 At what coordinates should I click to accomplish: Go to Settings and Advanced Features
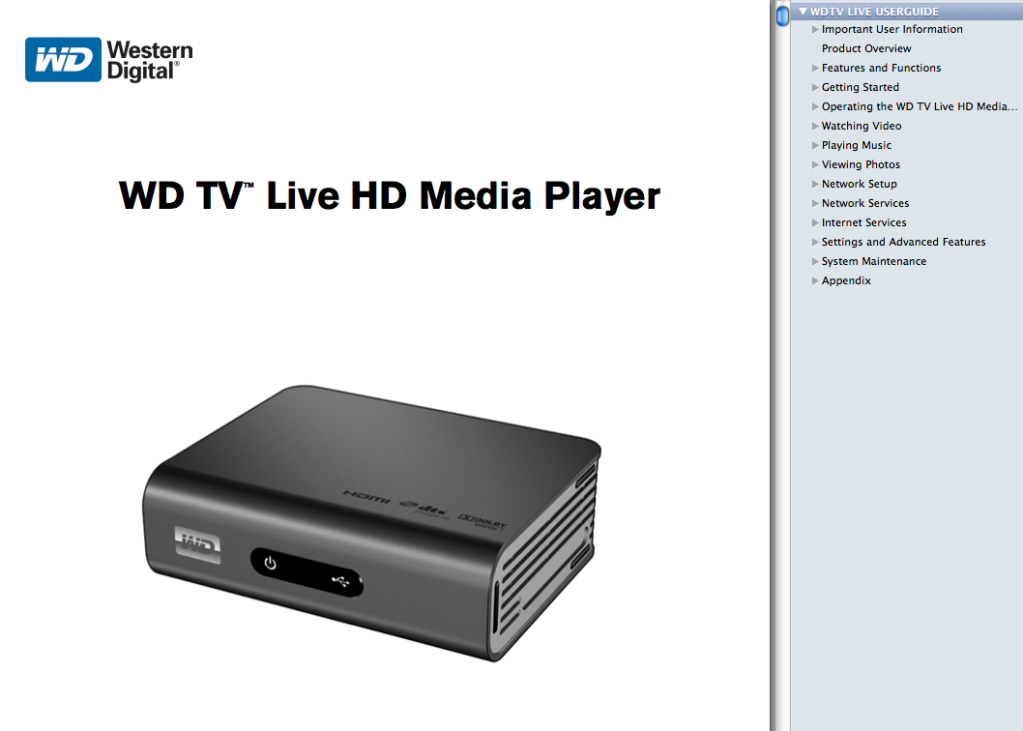coord(903,242)
